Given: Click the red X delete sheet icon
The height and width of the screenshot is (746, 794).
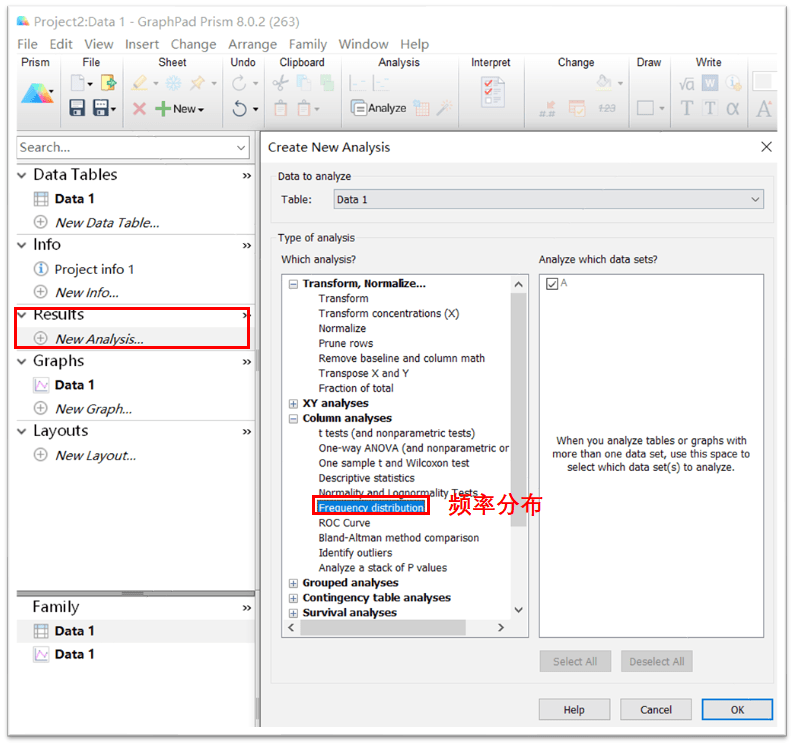Looking at the screenshot, I should click(x=139, y=109).
